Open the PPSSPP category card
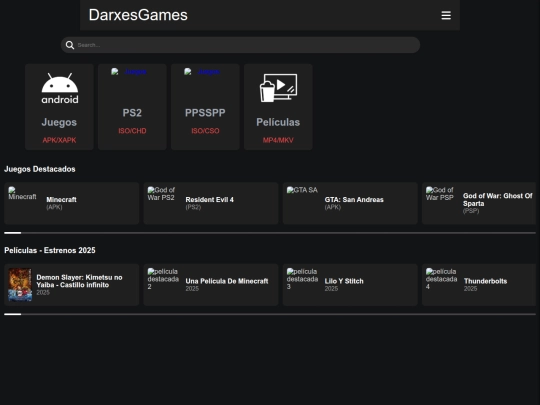The height and width of the screenshot is (405, 540). click(205, 107)
